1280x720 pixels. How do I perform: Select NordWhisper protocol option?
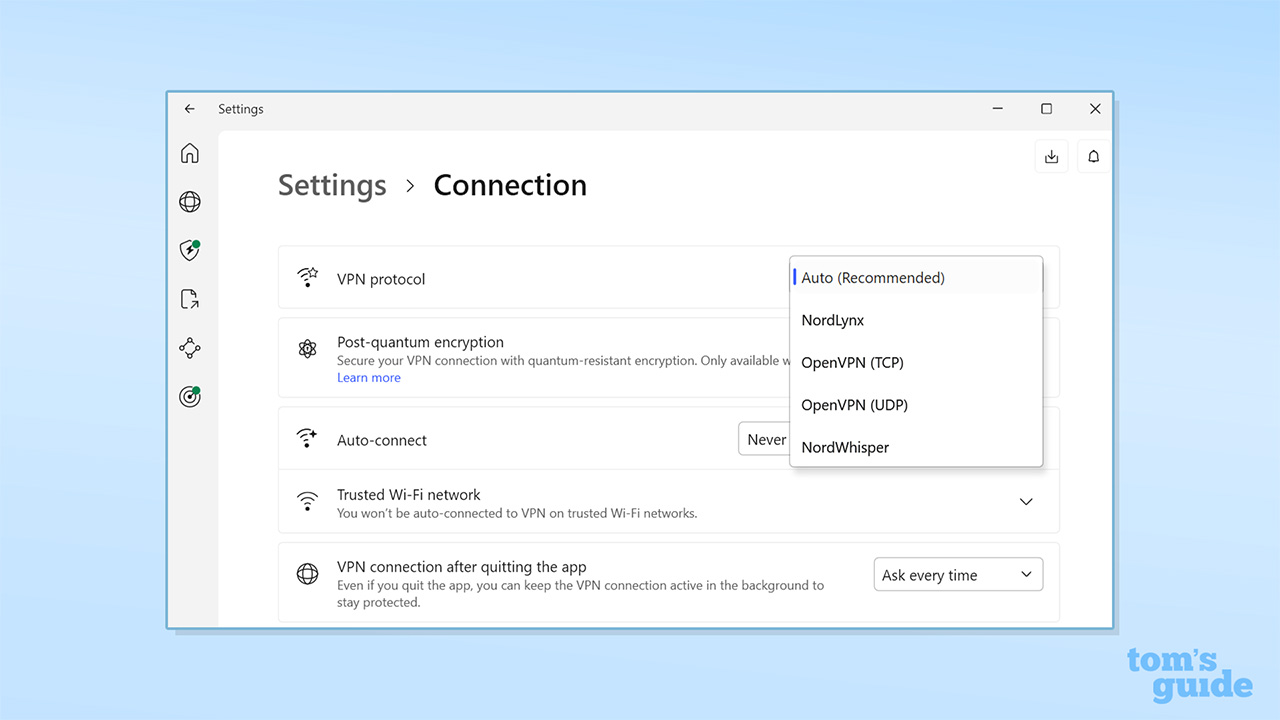(x=916, y=447)
